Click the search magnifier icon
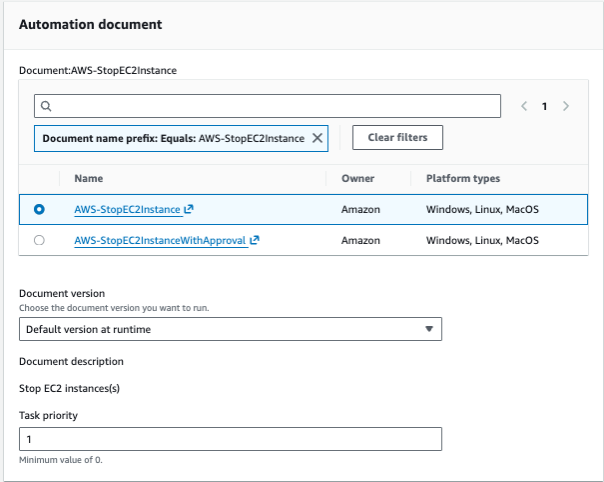The image size is (604, 482). tap(46, 106)
